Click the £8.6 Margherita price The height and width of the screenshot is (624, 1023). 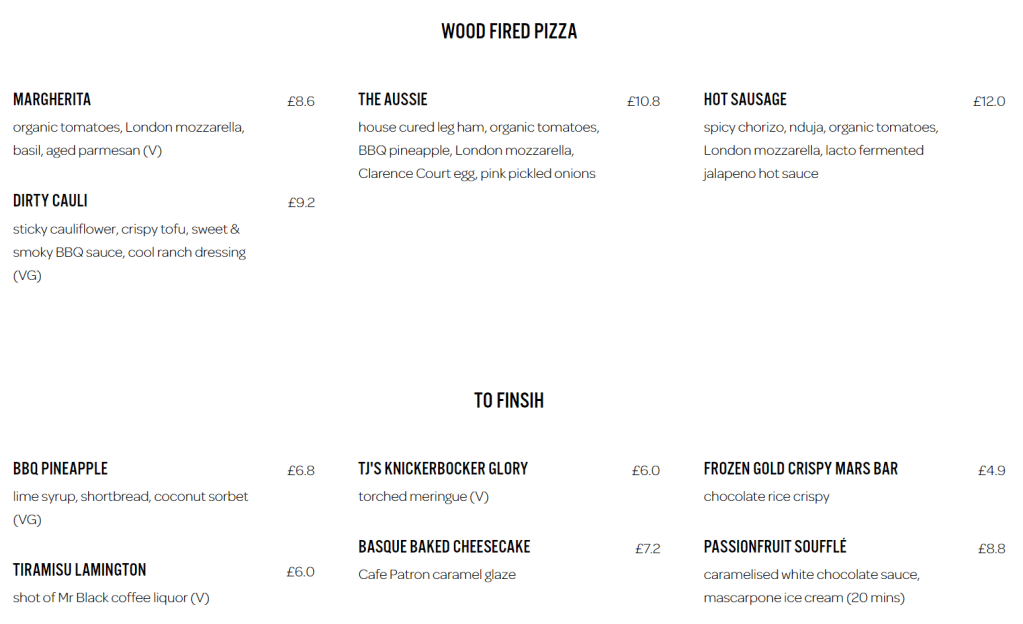[x=301, y=101]
